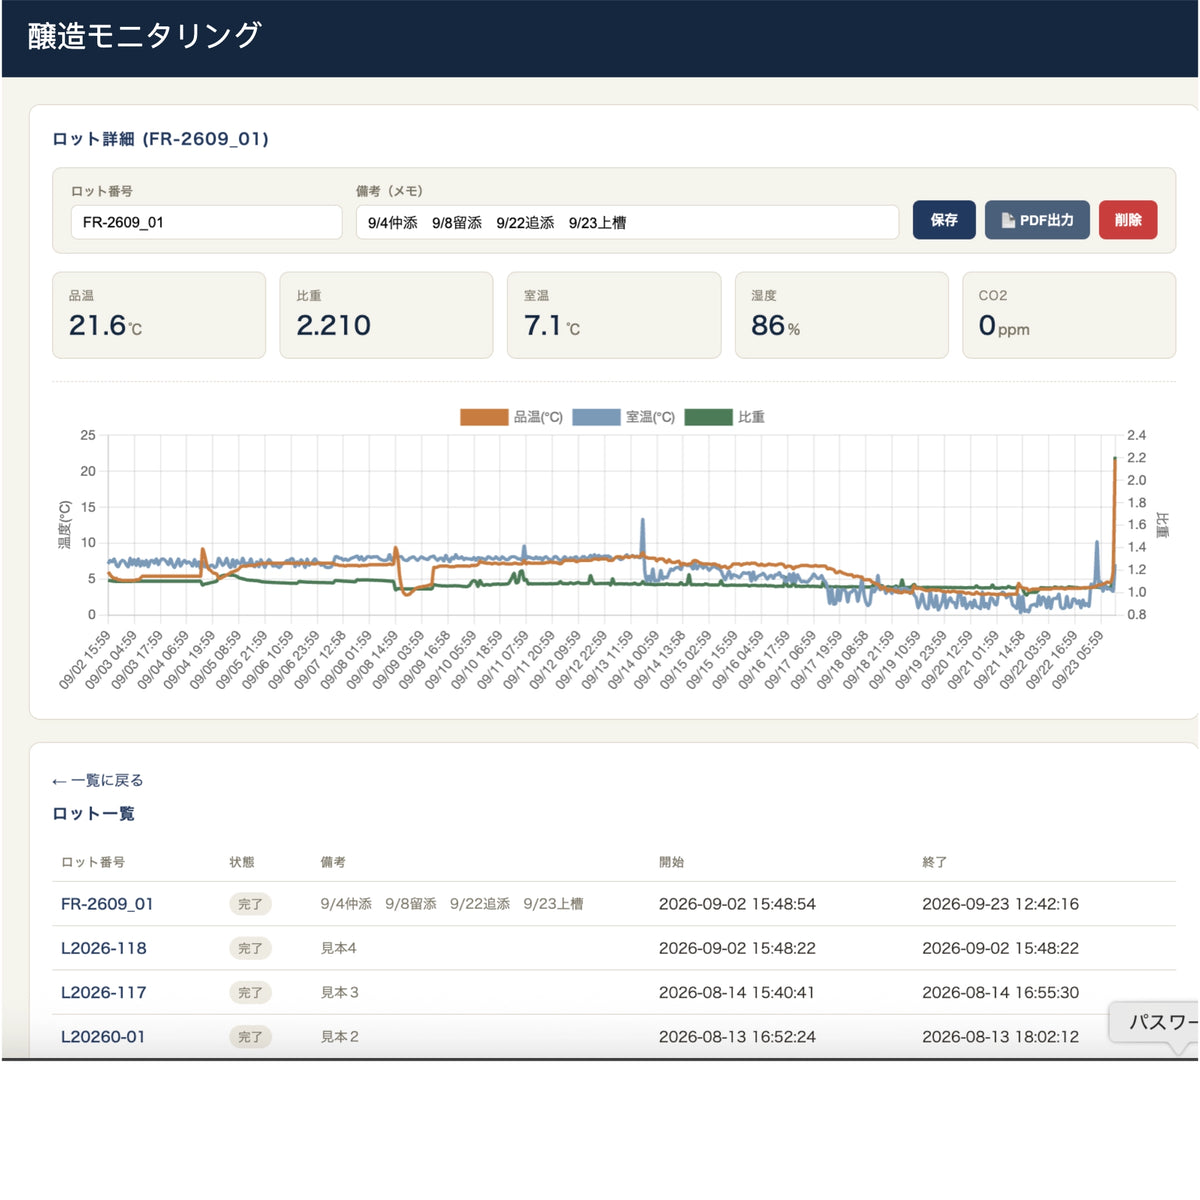Screen dimensions: 1200x1200
Task: Click 完了 status badge for FR-2609_01
Action: [250, 904]
